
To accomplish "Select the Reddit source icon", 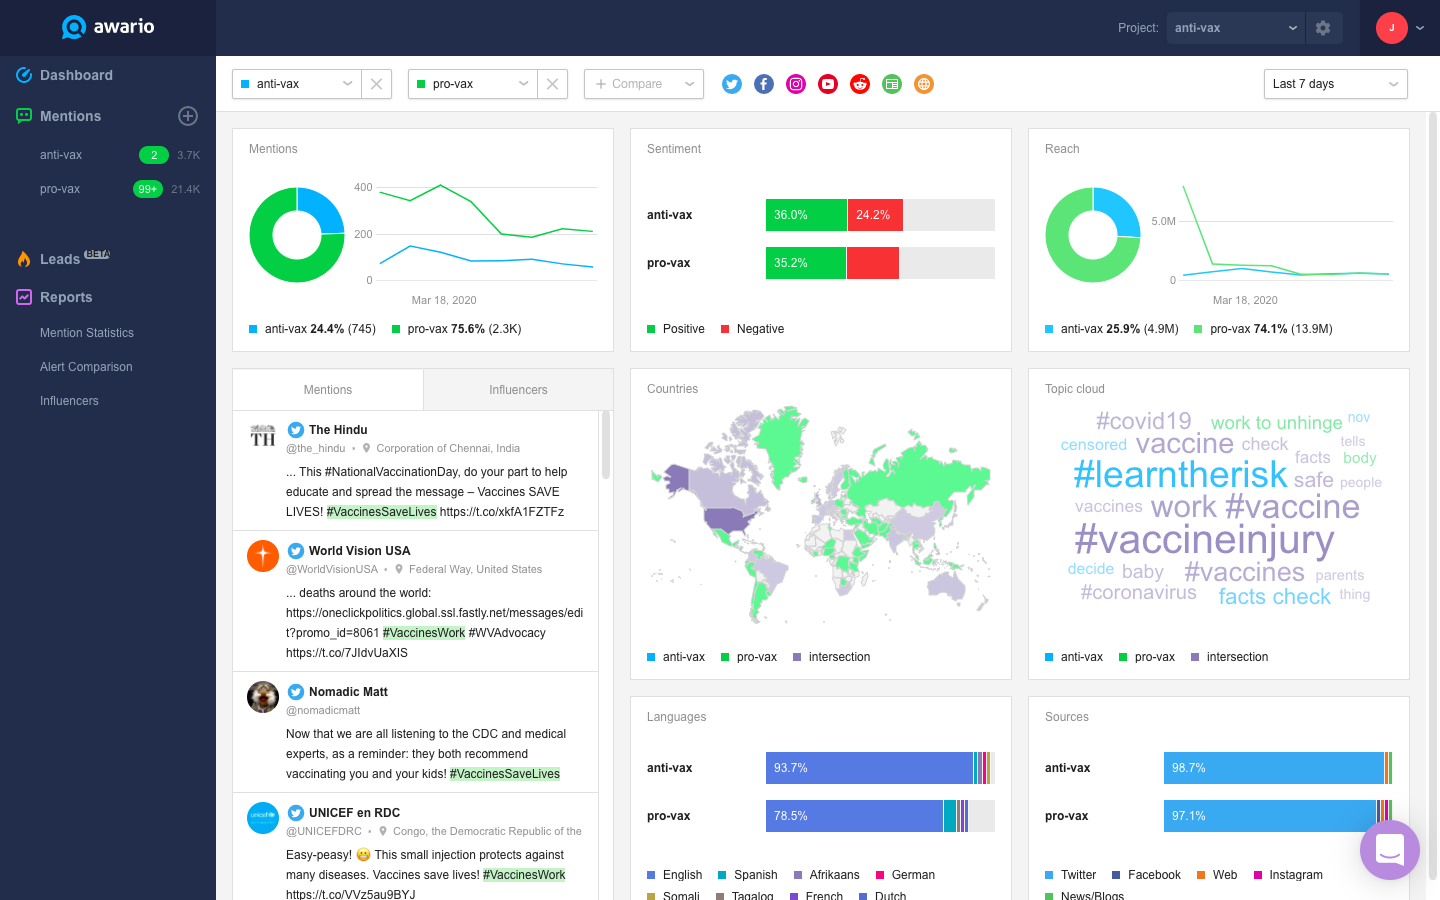I will click(x=859, y=84).
